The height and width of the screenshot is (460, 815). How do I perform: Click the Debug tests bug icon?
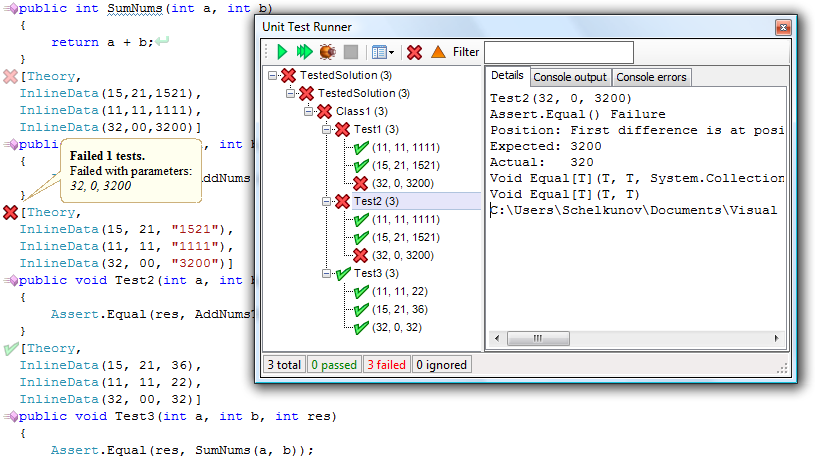[x=327, y=52]
